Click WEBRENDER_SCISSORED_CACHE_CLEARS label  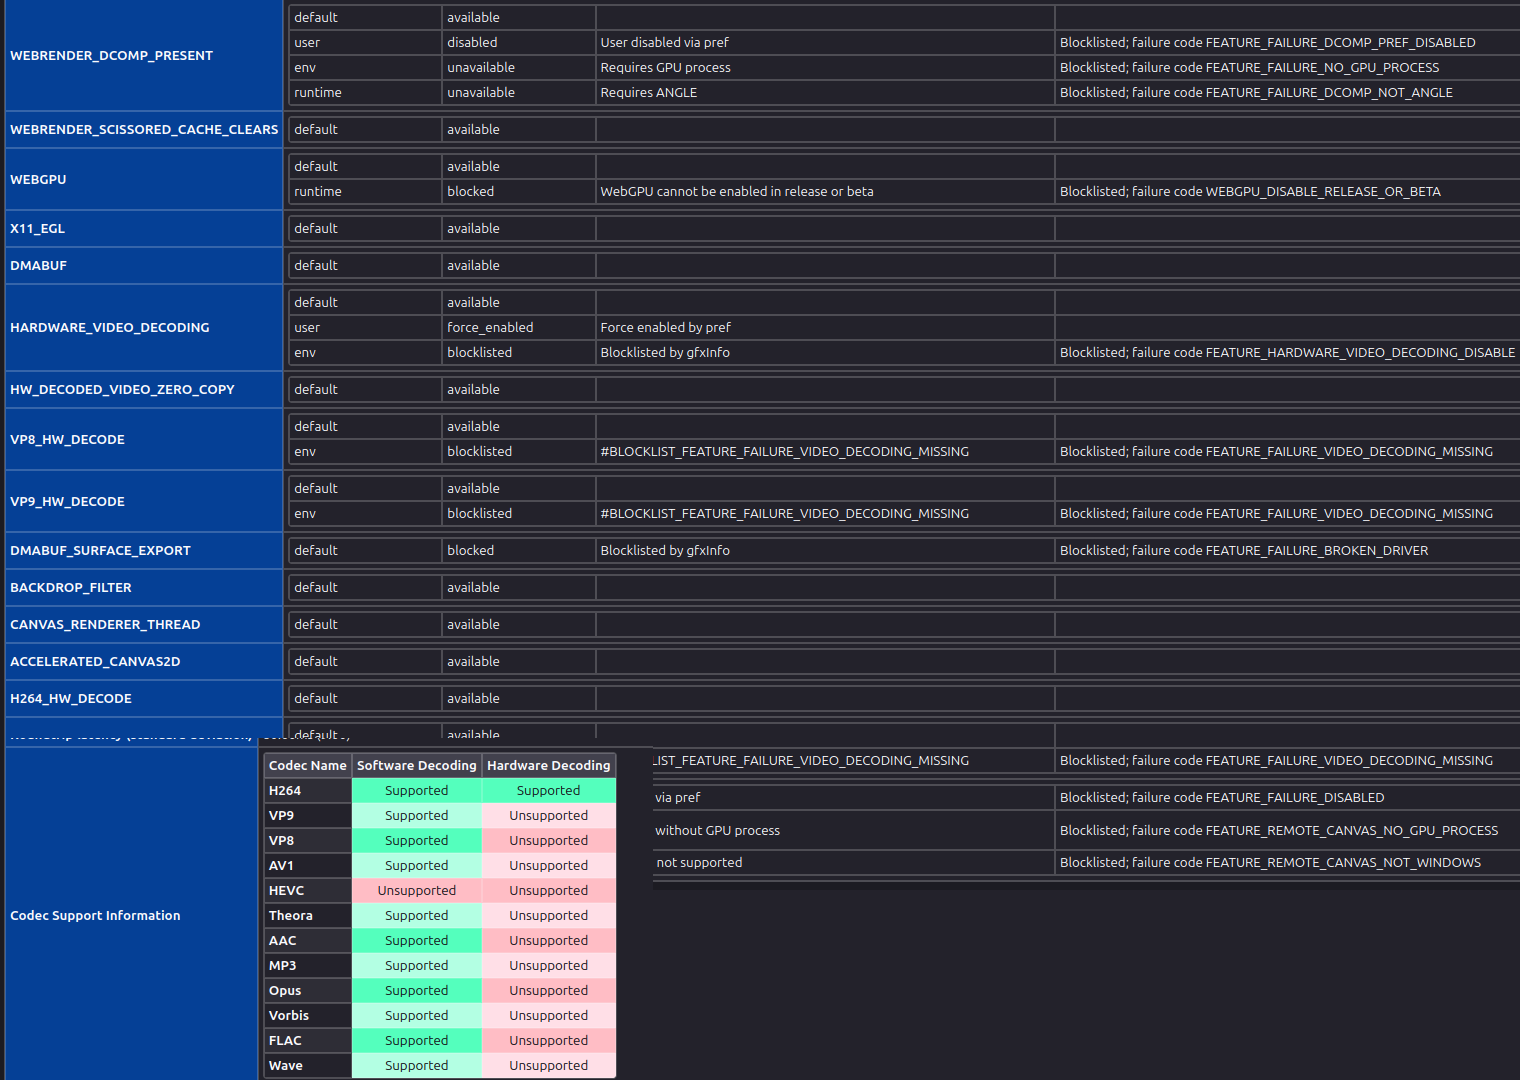click(x=144, y=129)
